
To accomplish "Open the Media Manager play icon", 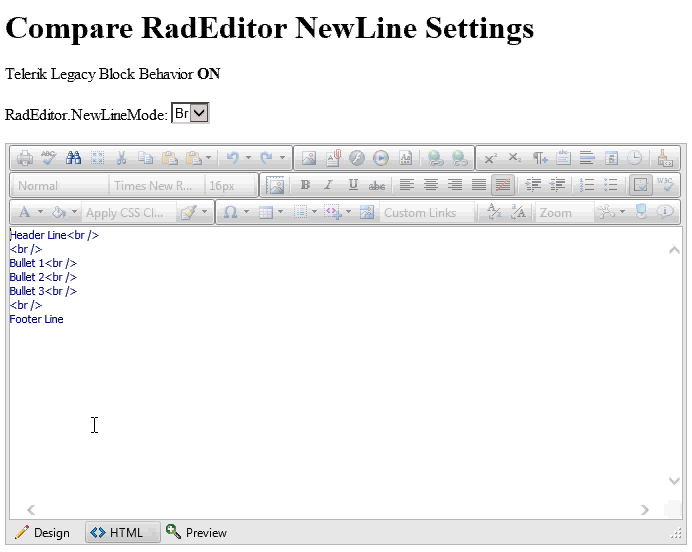I will [381, 158].
